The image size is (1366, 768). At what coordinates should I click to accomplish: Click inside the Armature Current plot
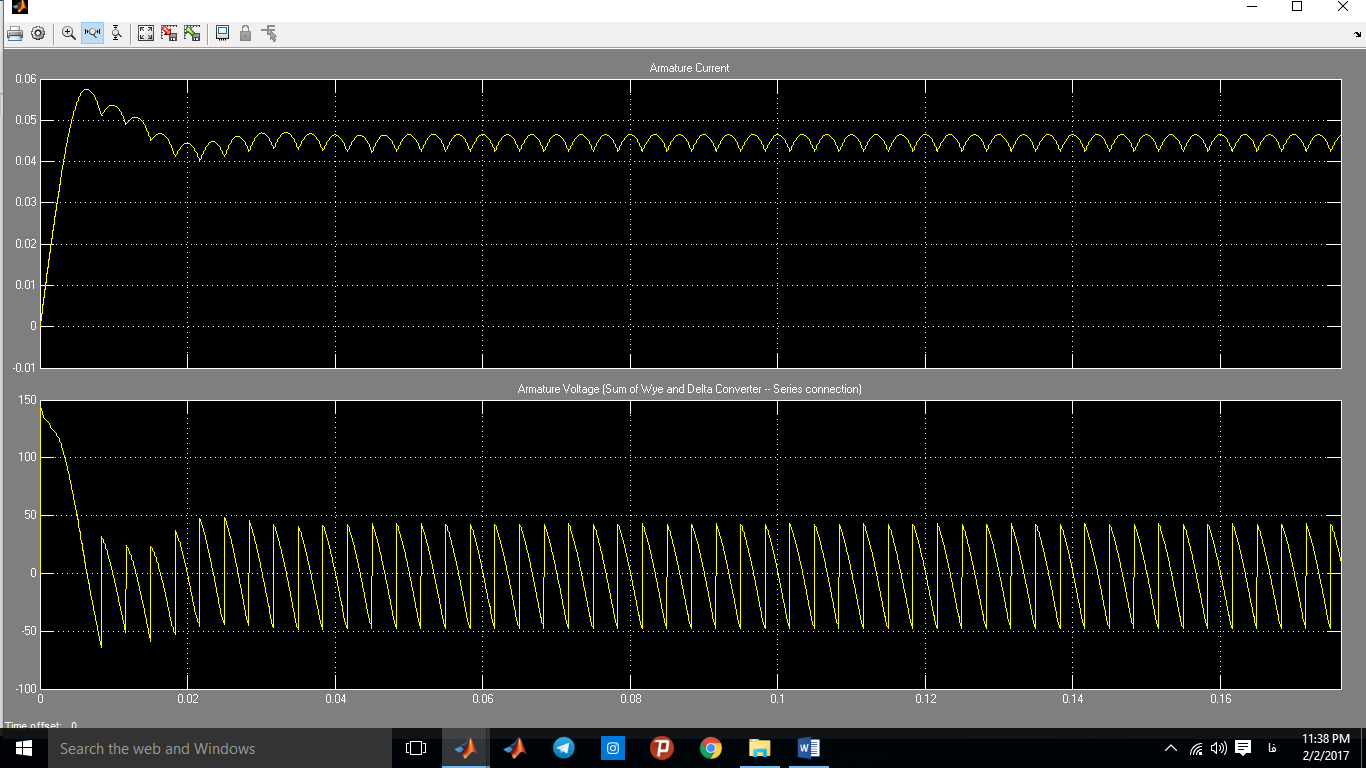coord(690,250)
